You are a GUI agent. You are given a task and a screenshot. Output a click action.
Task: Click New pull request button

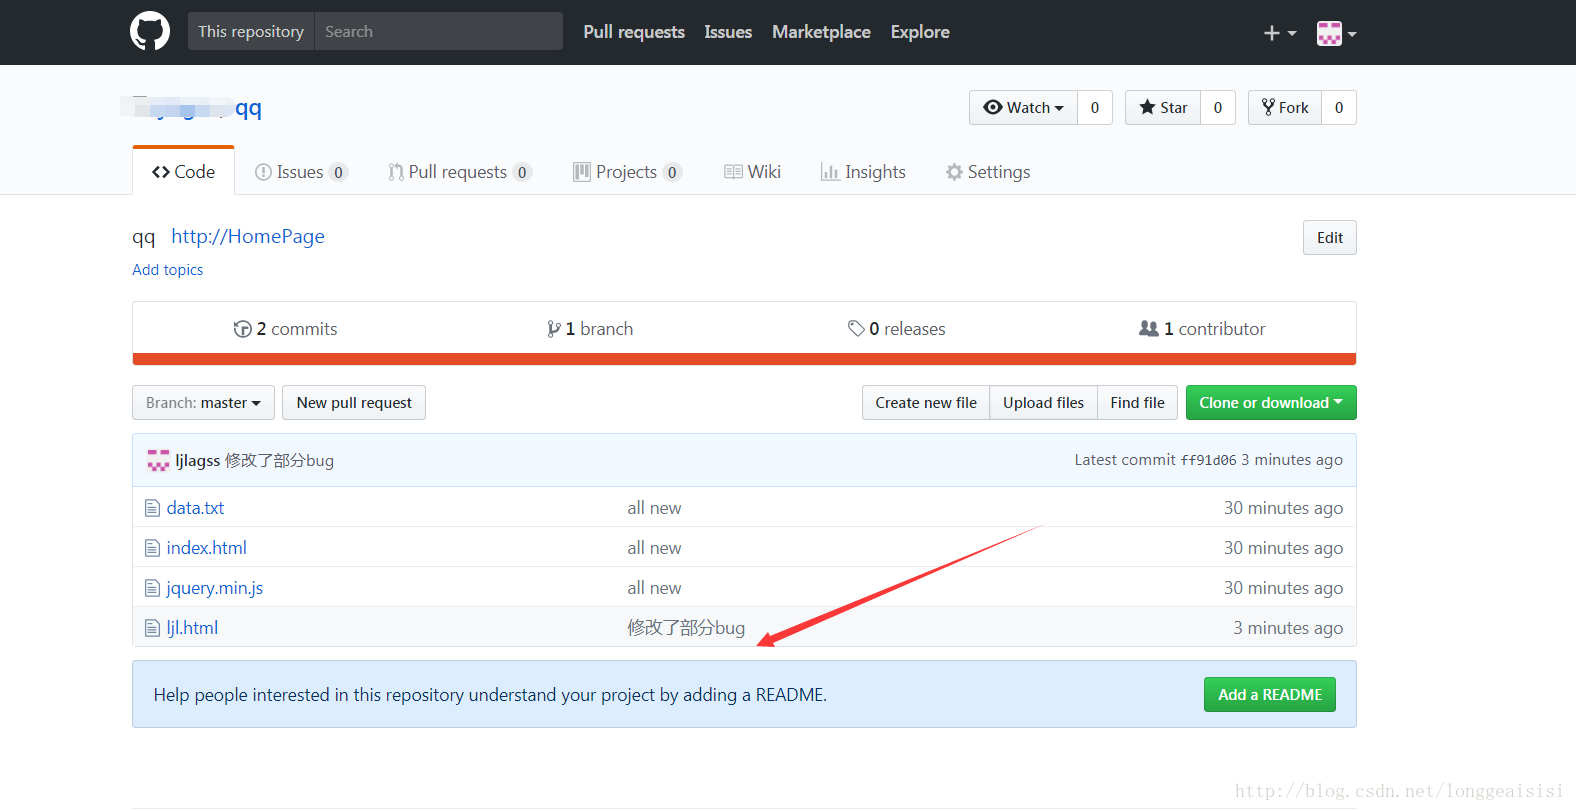point(354,403)
